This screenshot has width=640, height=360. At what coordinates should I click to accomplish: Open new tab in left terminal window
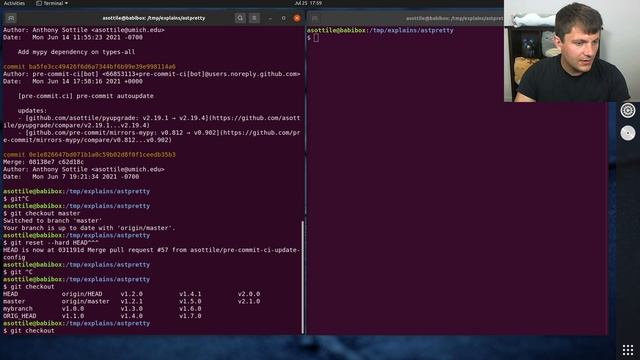[11, 18]
